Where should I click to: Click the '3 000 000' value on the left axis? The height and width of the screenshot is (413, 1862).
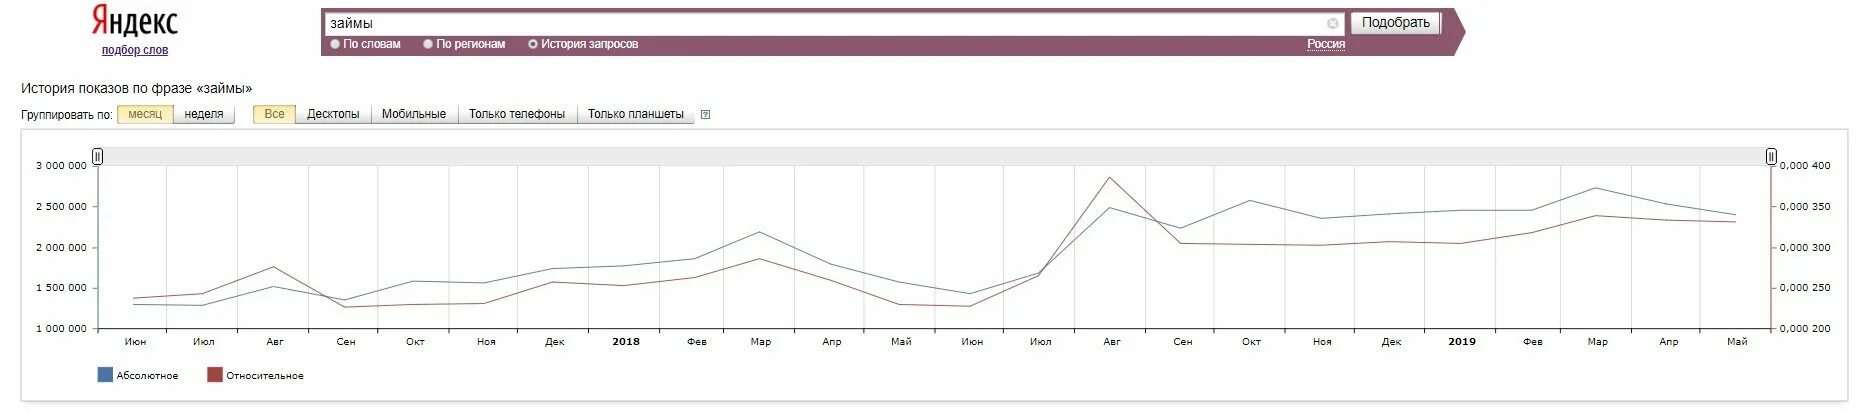point(61,166)
